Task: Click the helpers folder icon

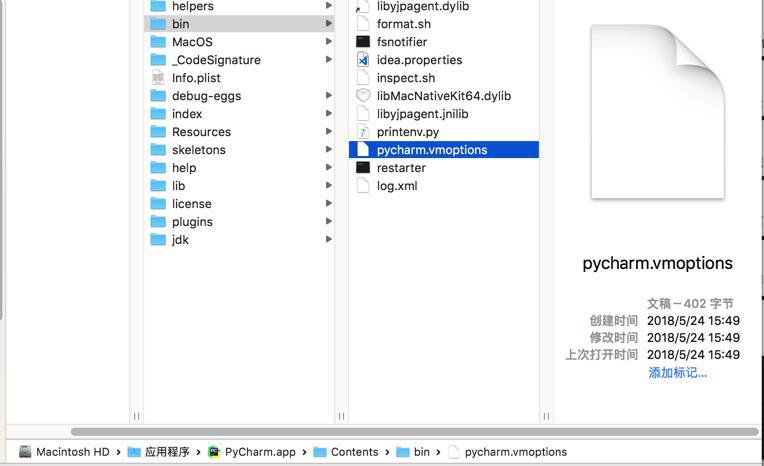Action: (158, 6)
